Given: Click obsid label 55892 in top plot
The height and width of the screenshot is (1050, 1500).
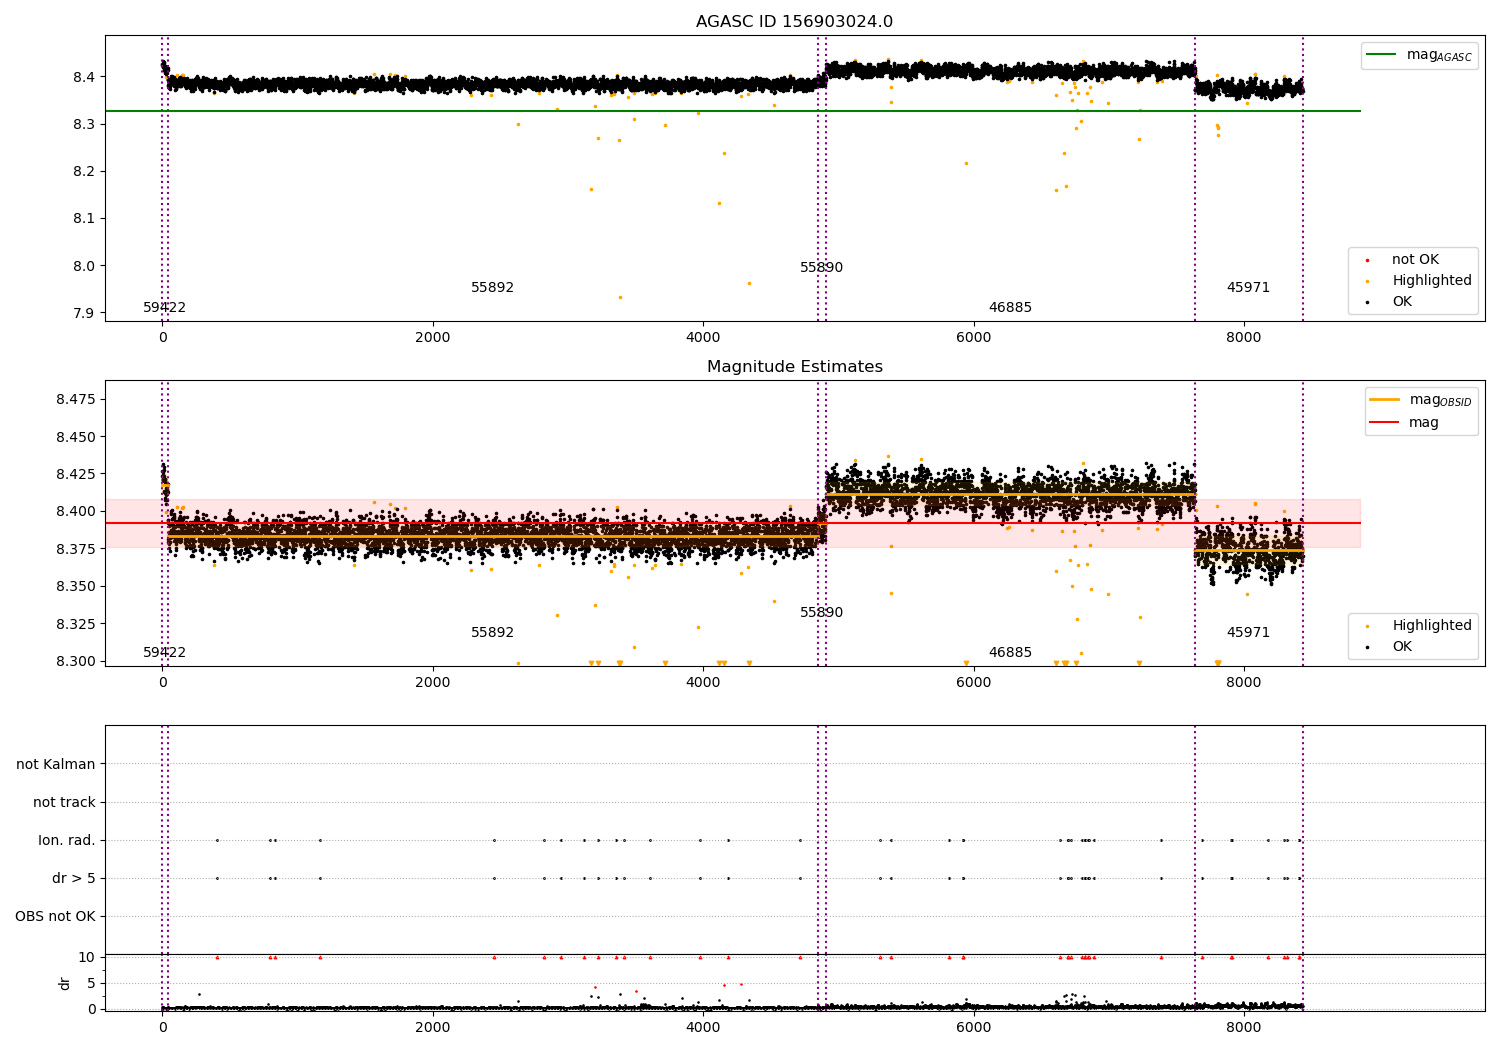Looking at the screenshot, I should [x=492, y=288].
